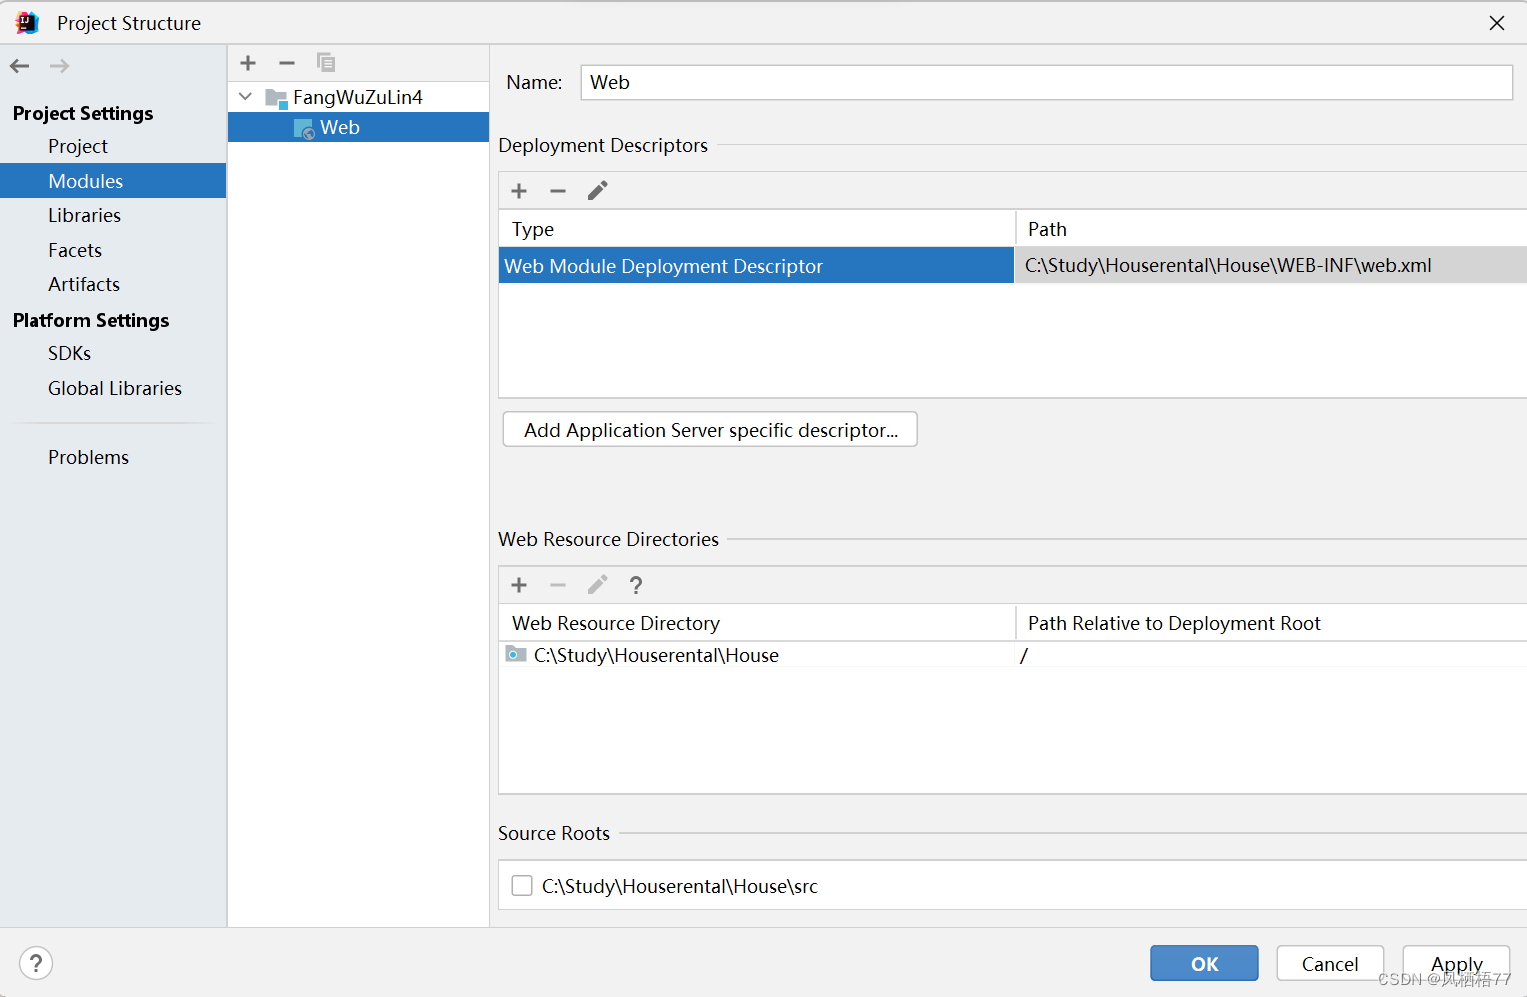Image resolution: width=1527 pixels, height=997 pixels.
Task: Click the back navigation arrow
Action: [18, 65]
